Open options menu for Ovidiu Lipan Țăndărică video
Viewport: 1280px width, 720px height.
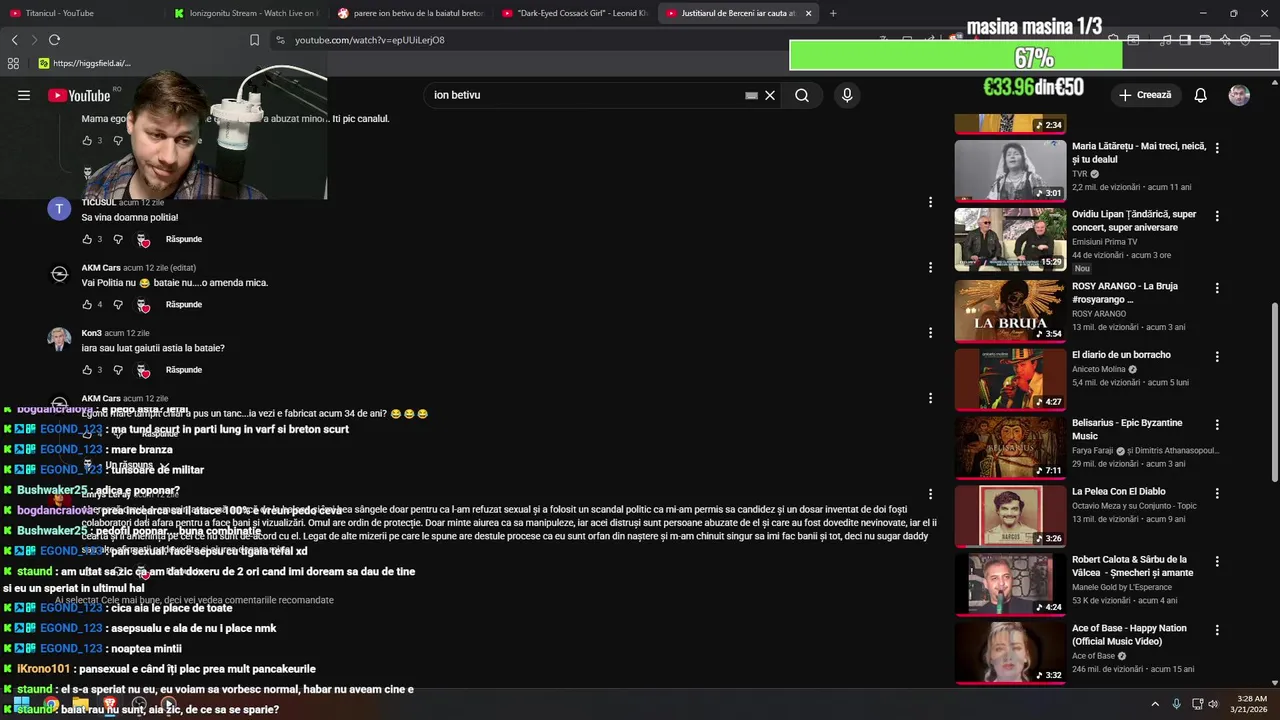(1217, 215)
